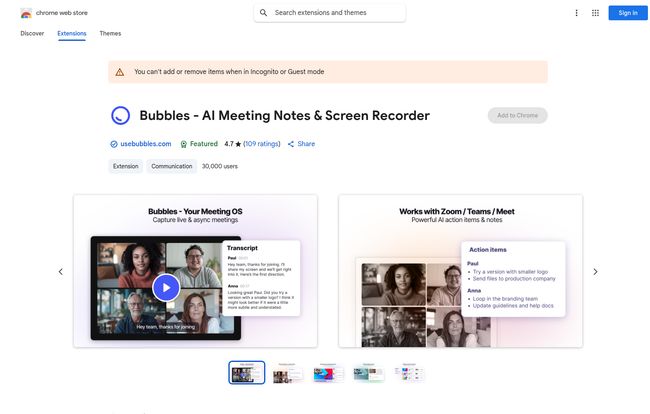The image size is (650, 414).
Task: Open the 109 ratings link
Action: [x=262, y=144]
